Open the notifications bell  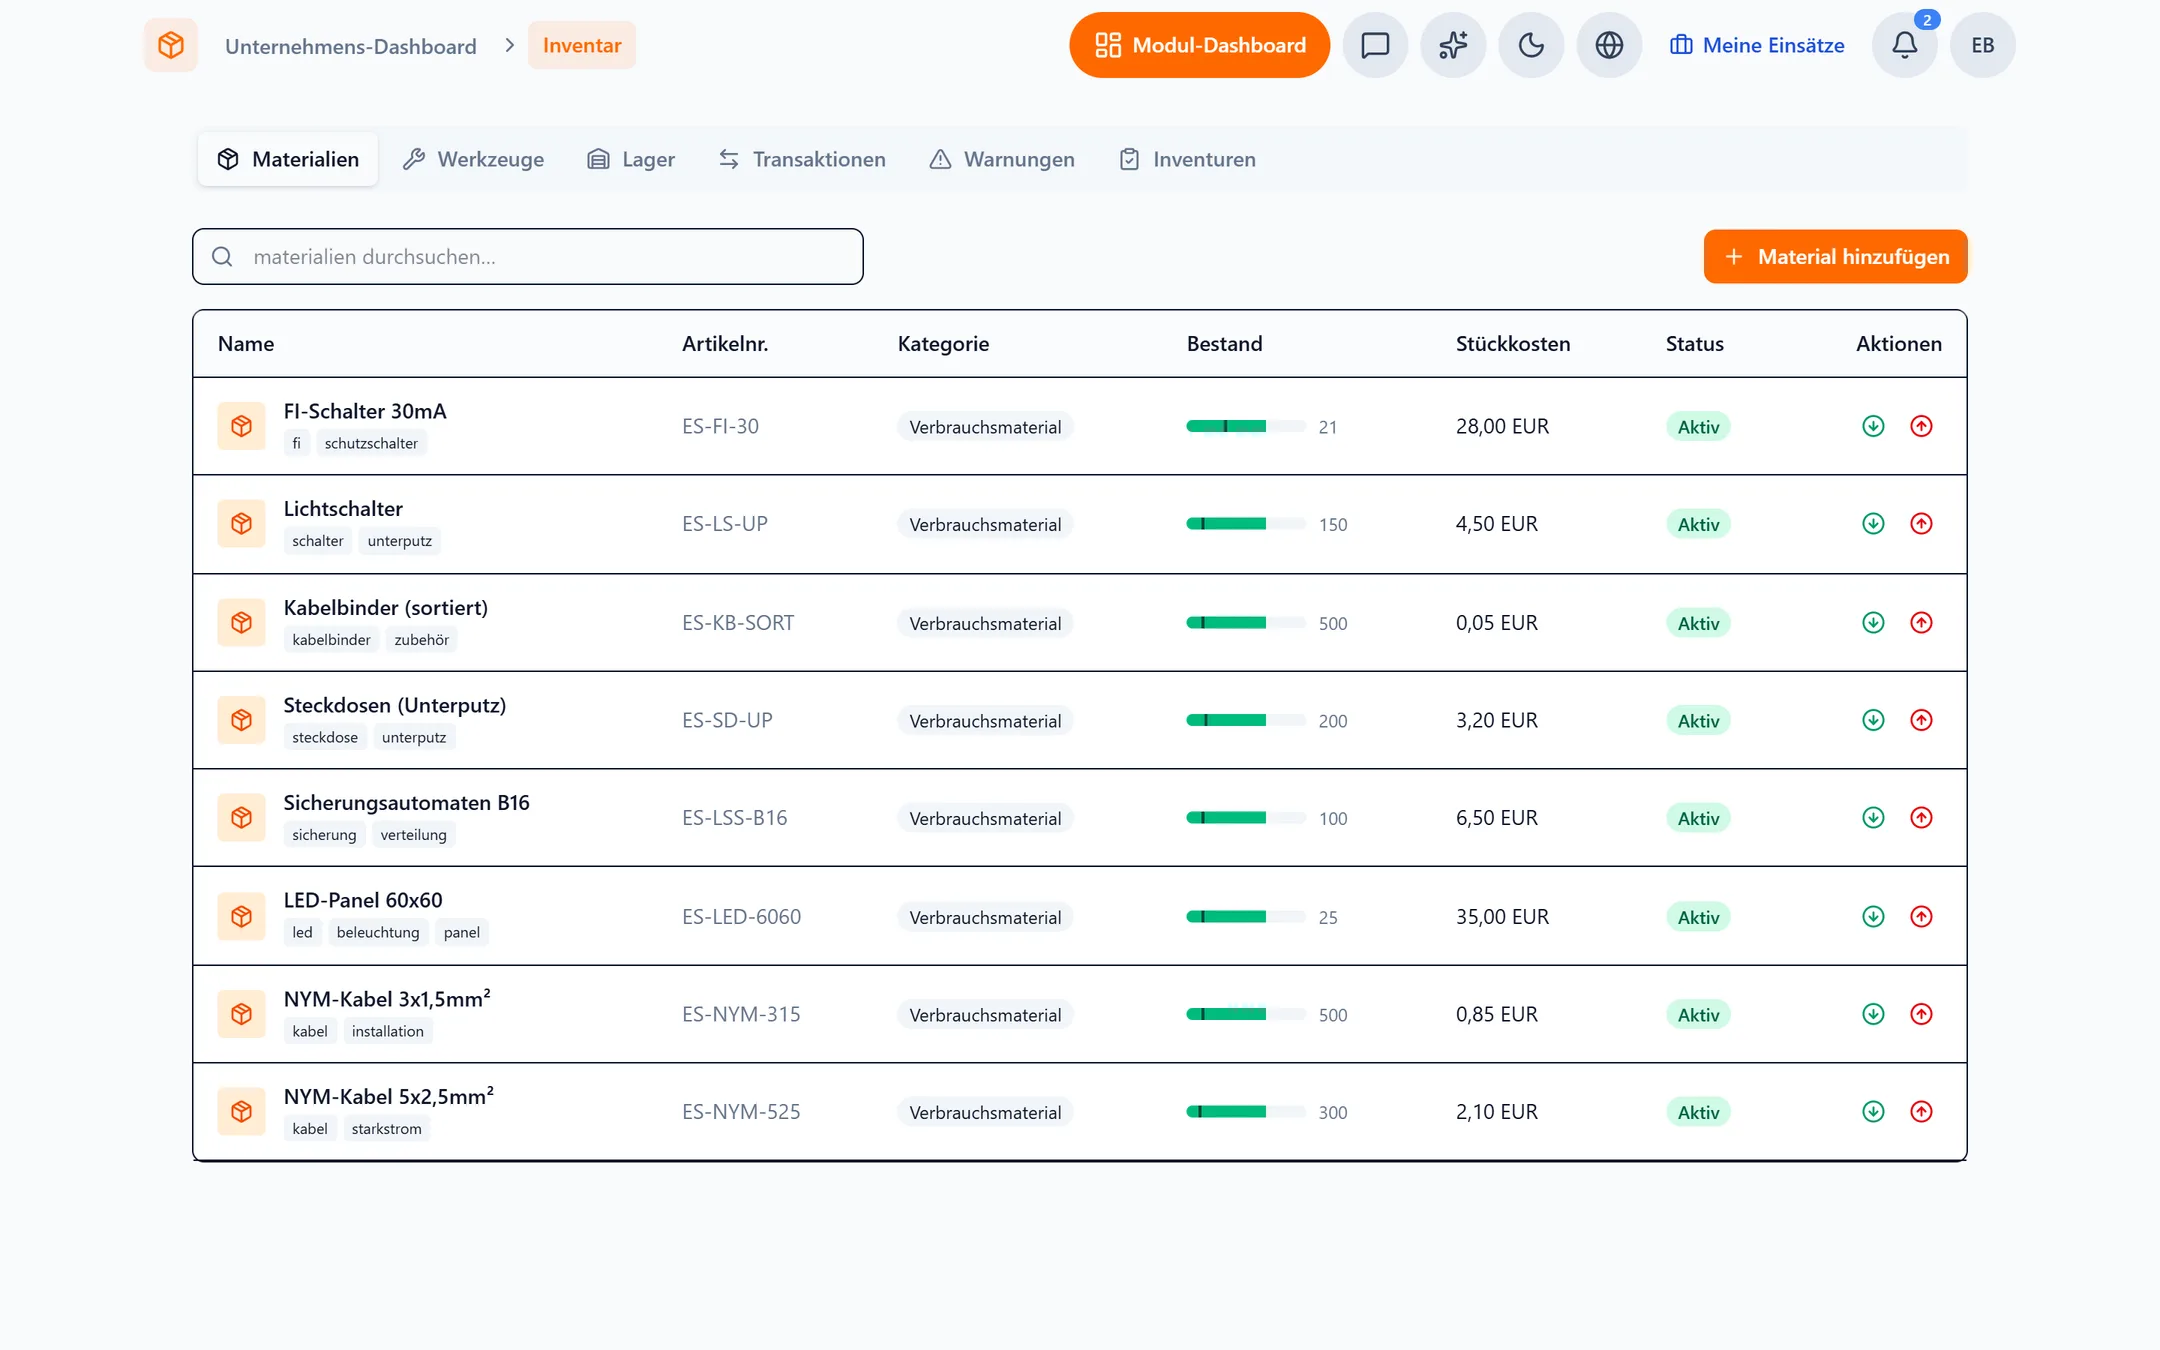(1905, 45)
